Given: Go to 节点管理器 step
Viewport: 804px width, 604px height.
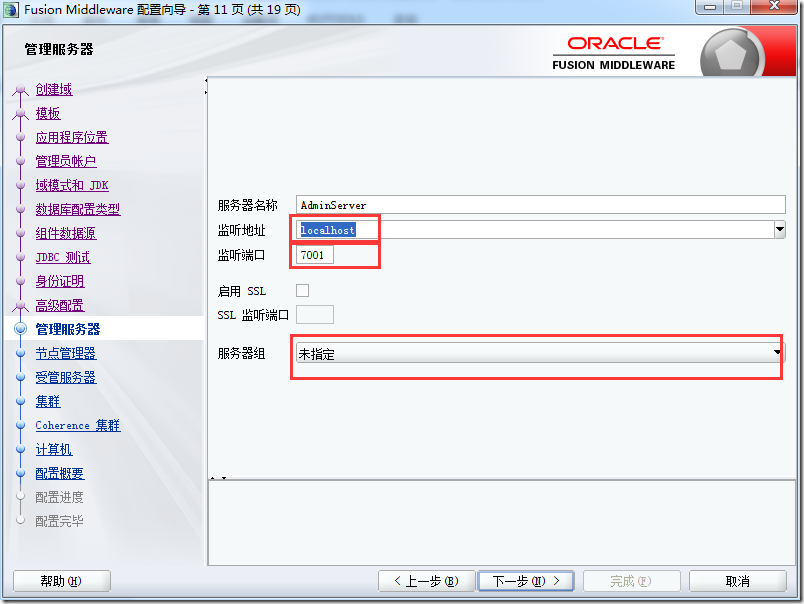Looking at the screenshot, I should pos(66,353).
